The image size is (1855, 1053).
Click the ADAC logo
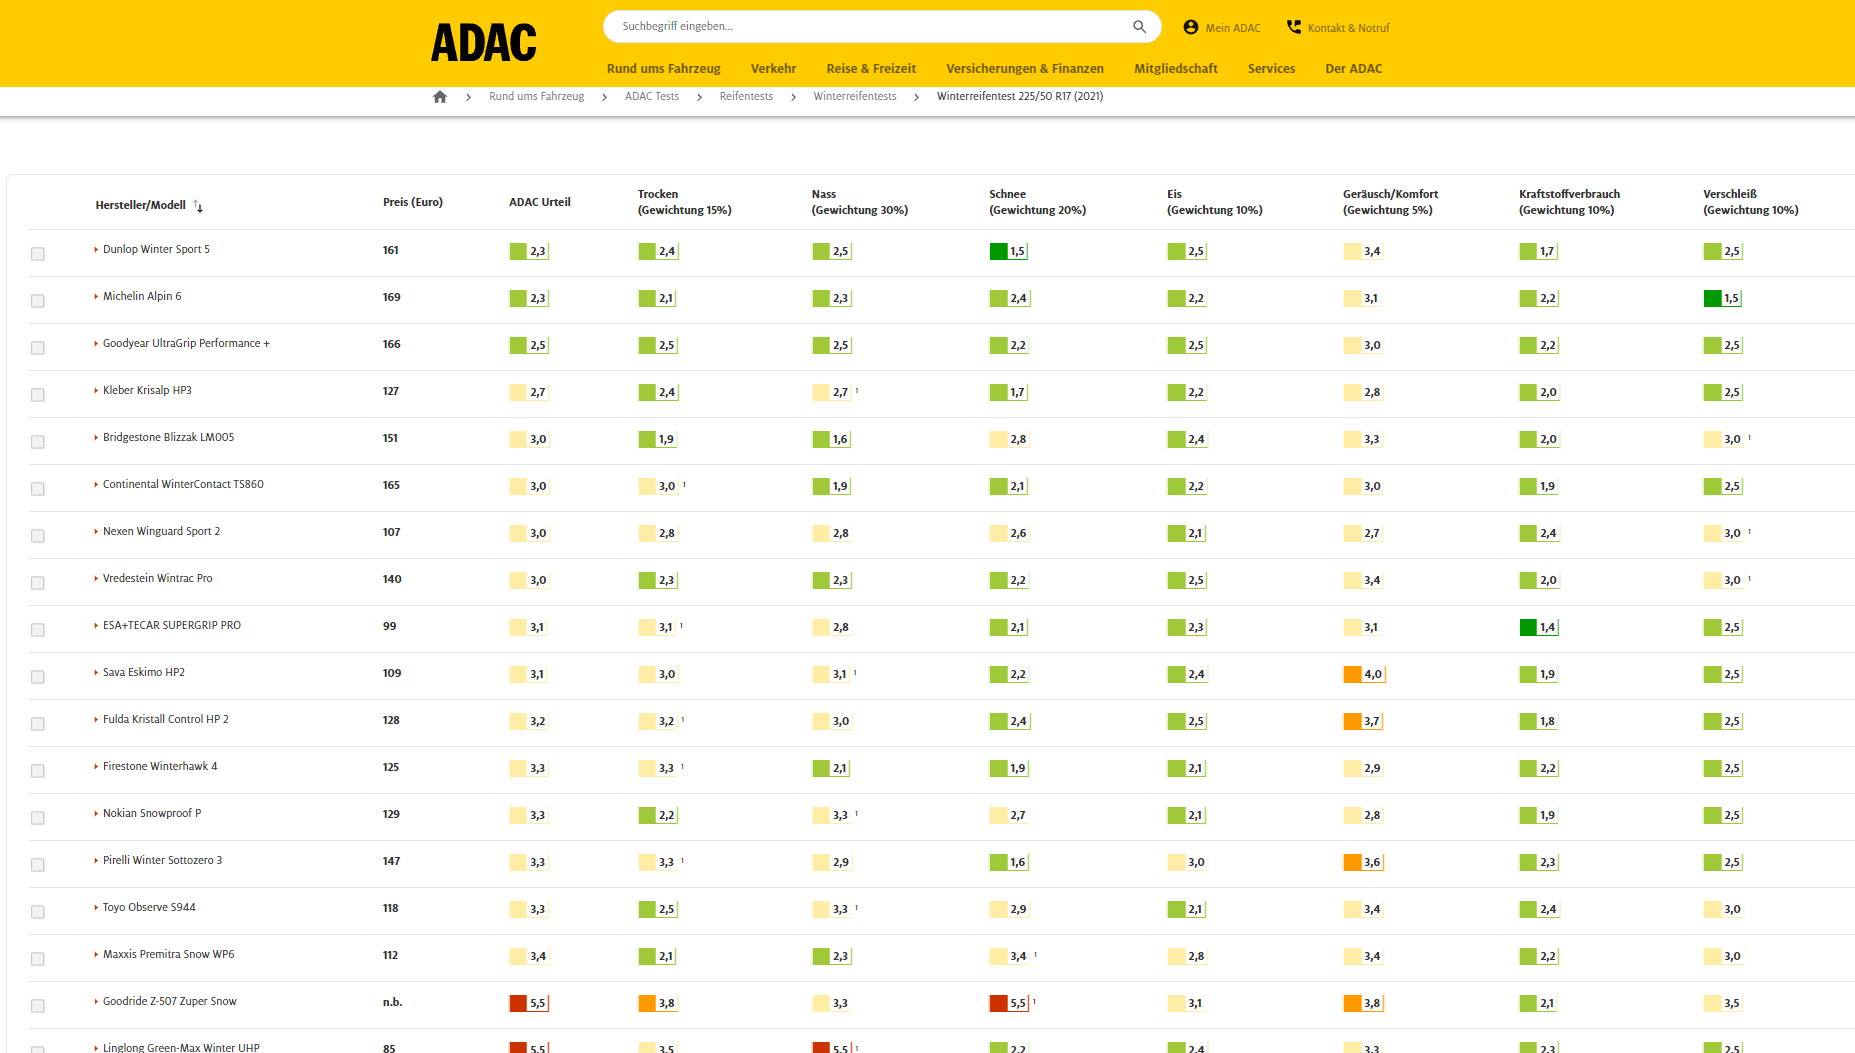point(484,43)
